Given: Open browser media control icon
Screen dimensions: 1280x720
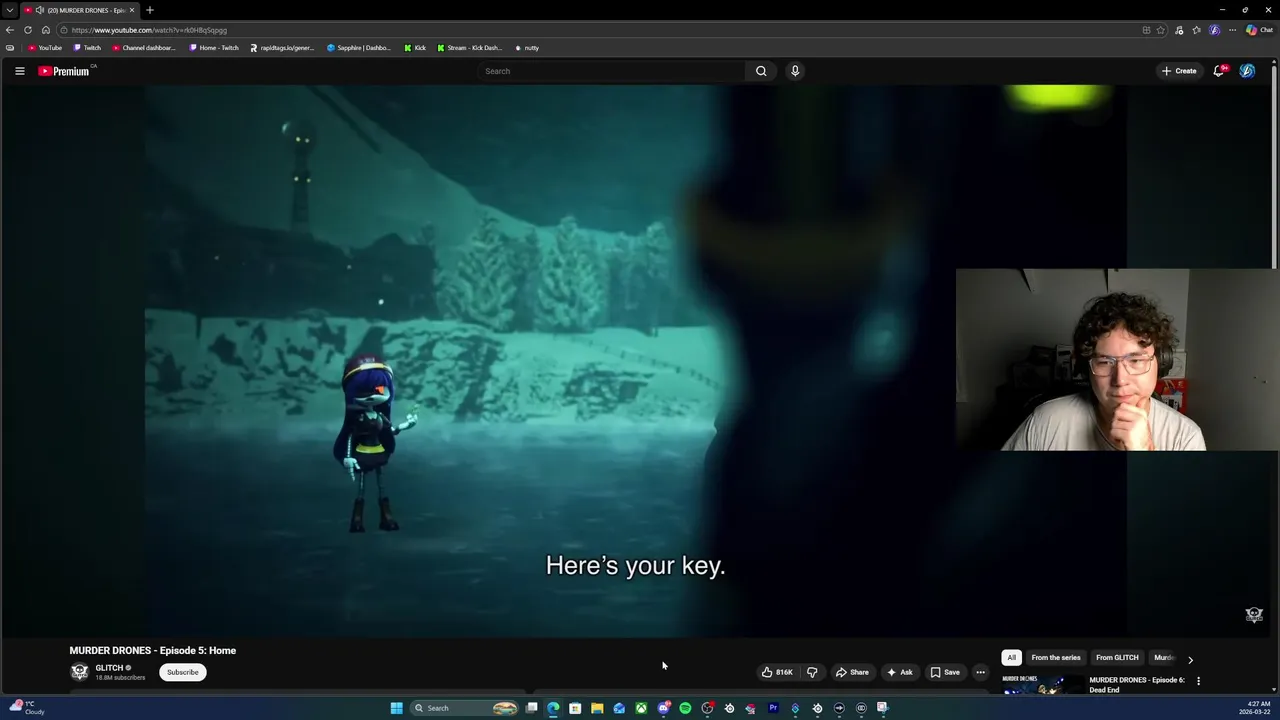Looking at the screenshot, I should [x=1179, y=30].
